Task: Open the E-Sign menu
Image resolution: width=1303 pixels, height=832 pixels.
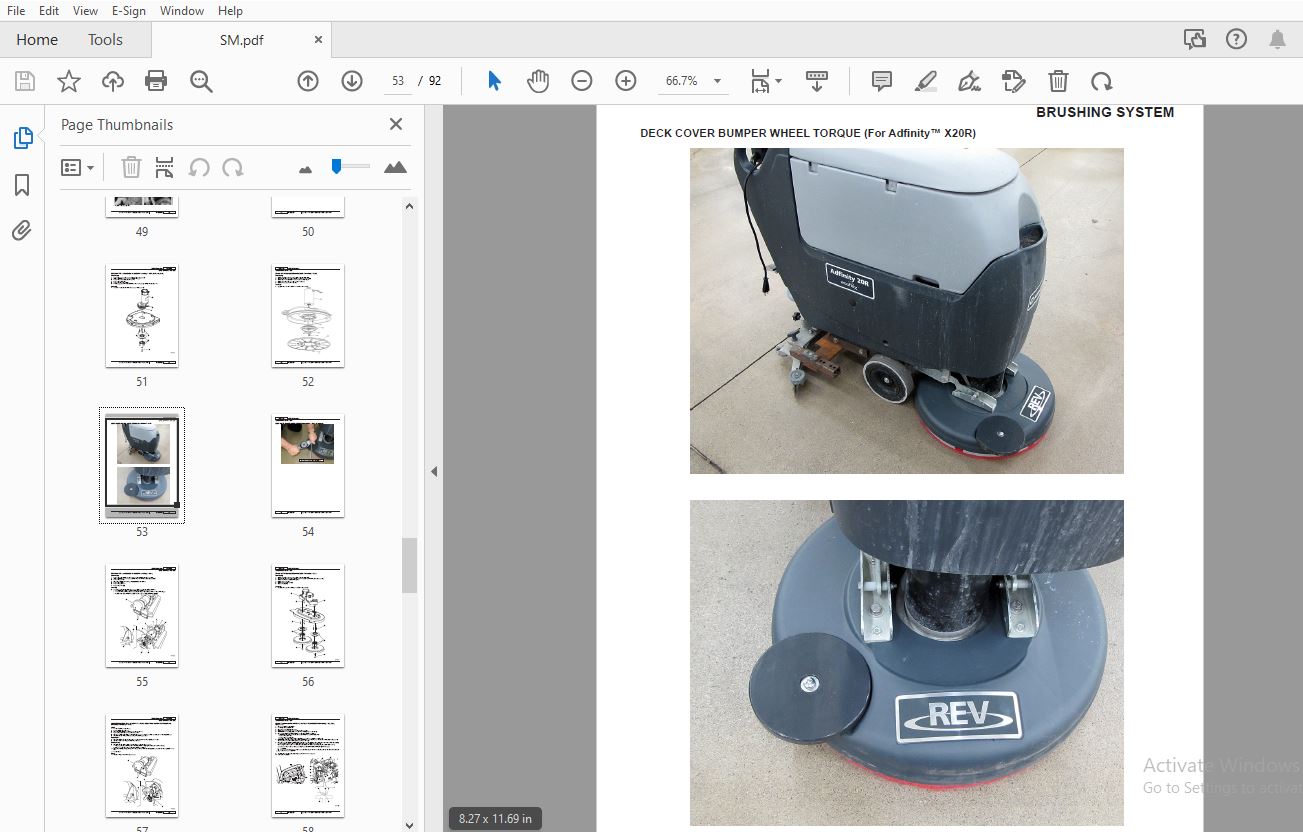Action: tap(129, 11)
